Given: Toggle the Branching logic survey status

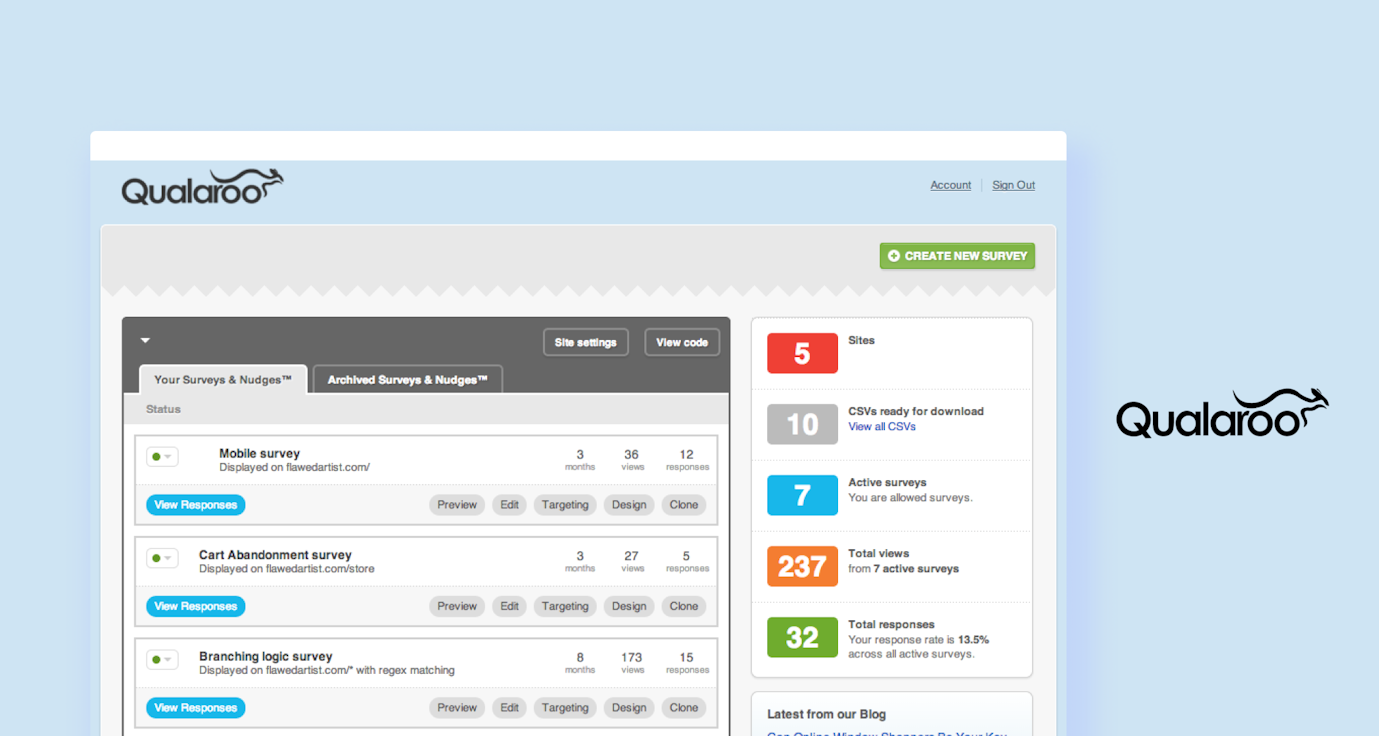Looking at the screenshot, I should click(x=162, y=660).
